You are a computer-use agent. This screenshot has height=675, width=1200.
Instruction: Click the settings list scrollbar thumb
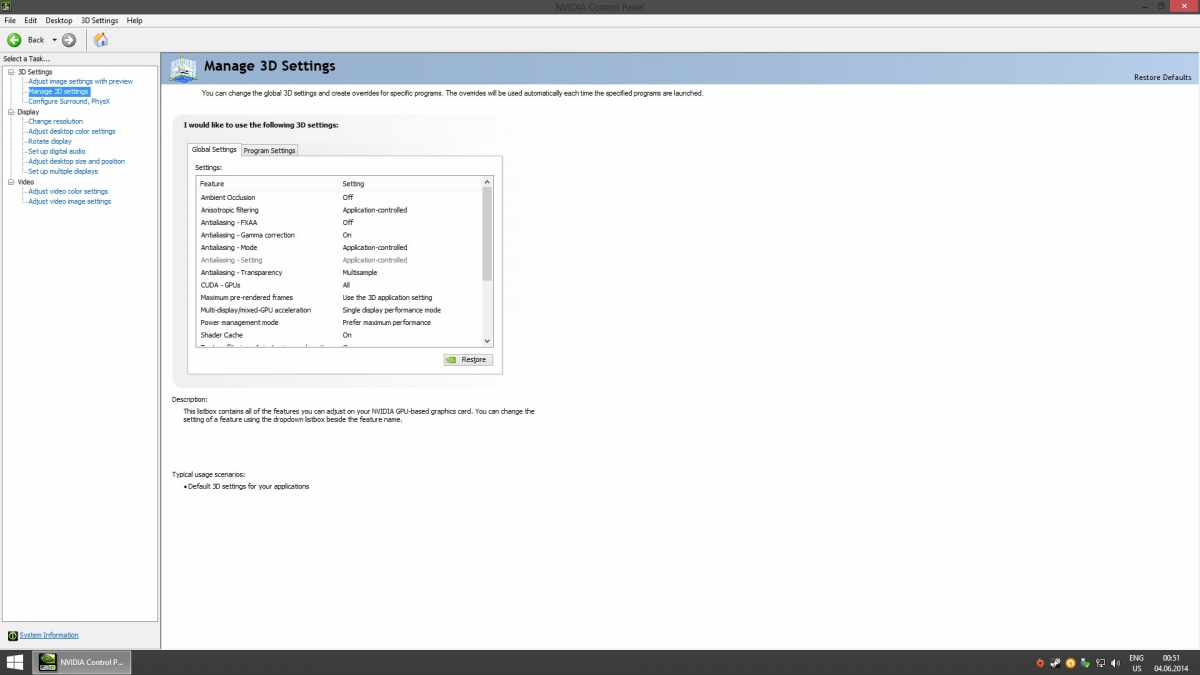click(x=488, y=234)
